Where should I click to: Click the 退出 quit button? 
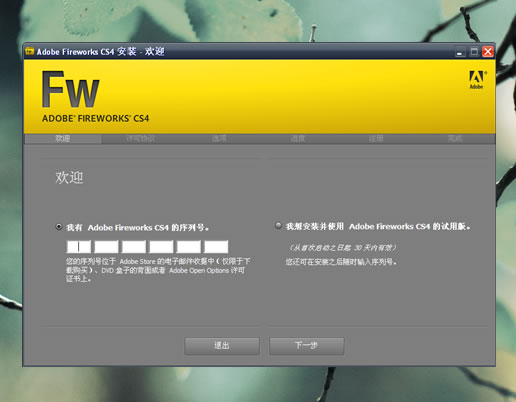(x=222, y=346)
